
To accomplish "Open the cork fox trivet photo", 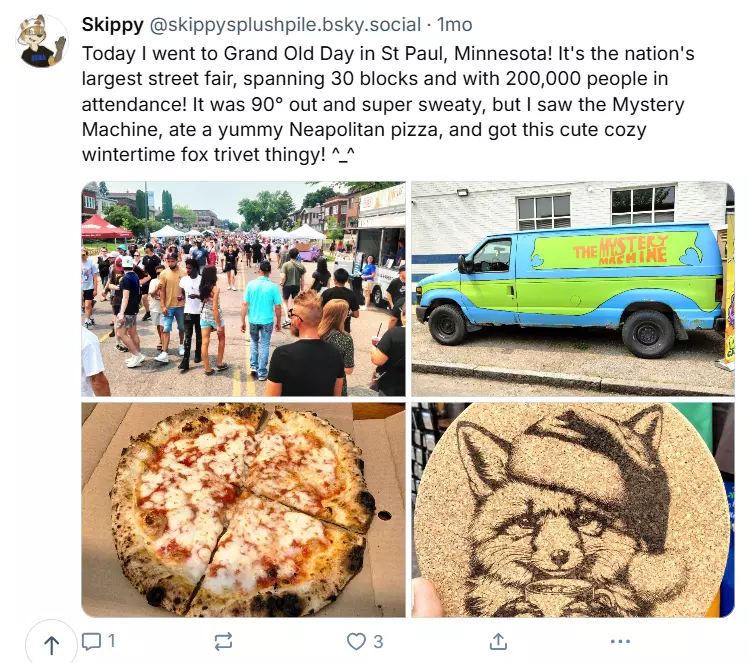I will click(573, 510).
